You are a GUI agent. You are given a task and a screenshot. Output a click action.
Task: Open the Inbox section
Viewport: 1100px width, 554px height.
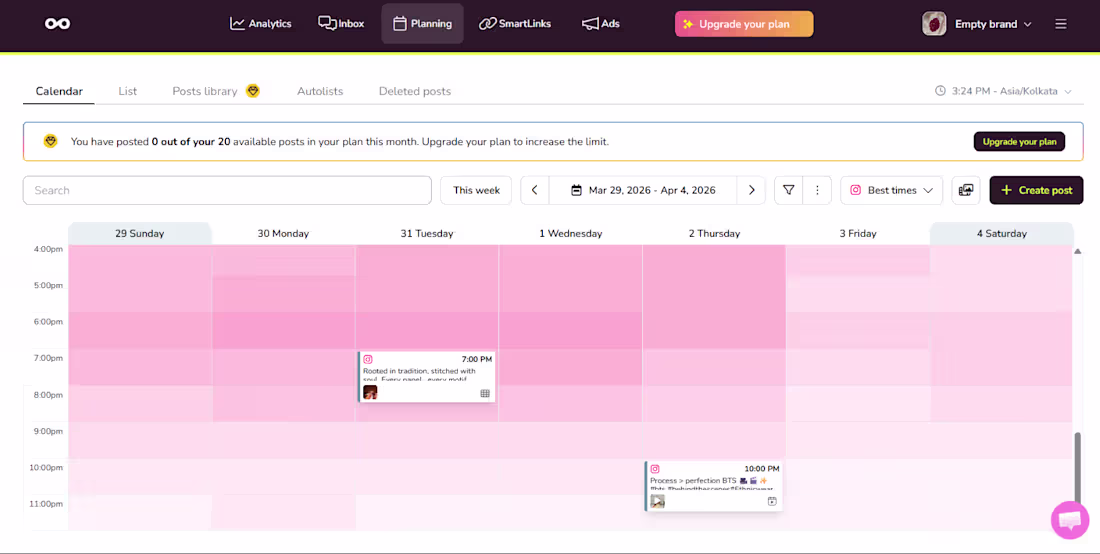coord(341,24)
